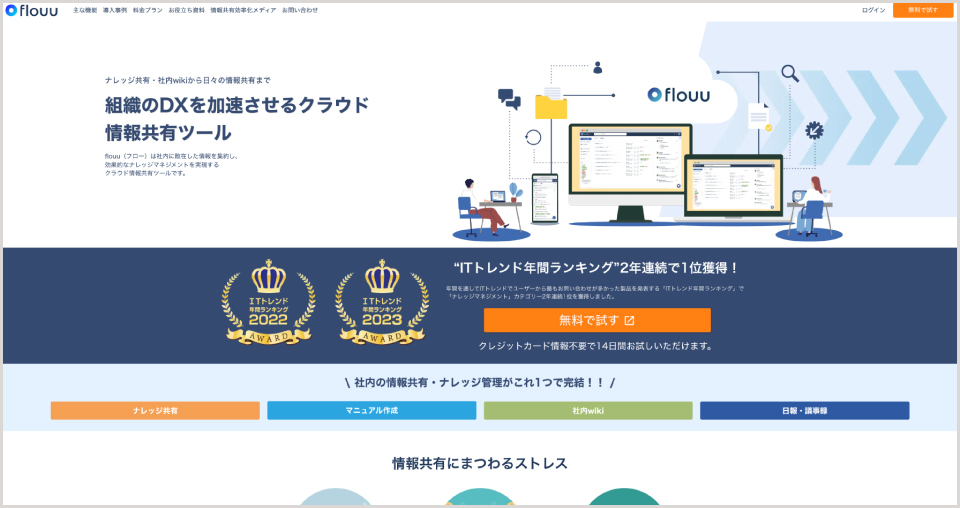Click the circular refresh arrow icon
Viewport: 960px width, 508px height.
click(533, 137)
